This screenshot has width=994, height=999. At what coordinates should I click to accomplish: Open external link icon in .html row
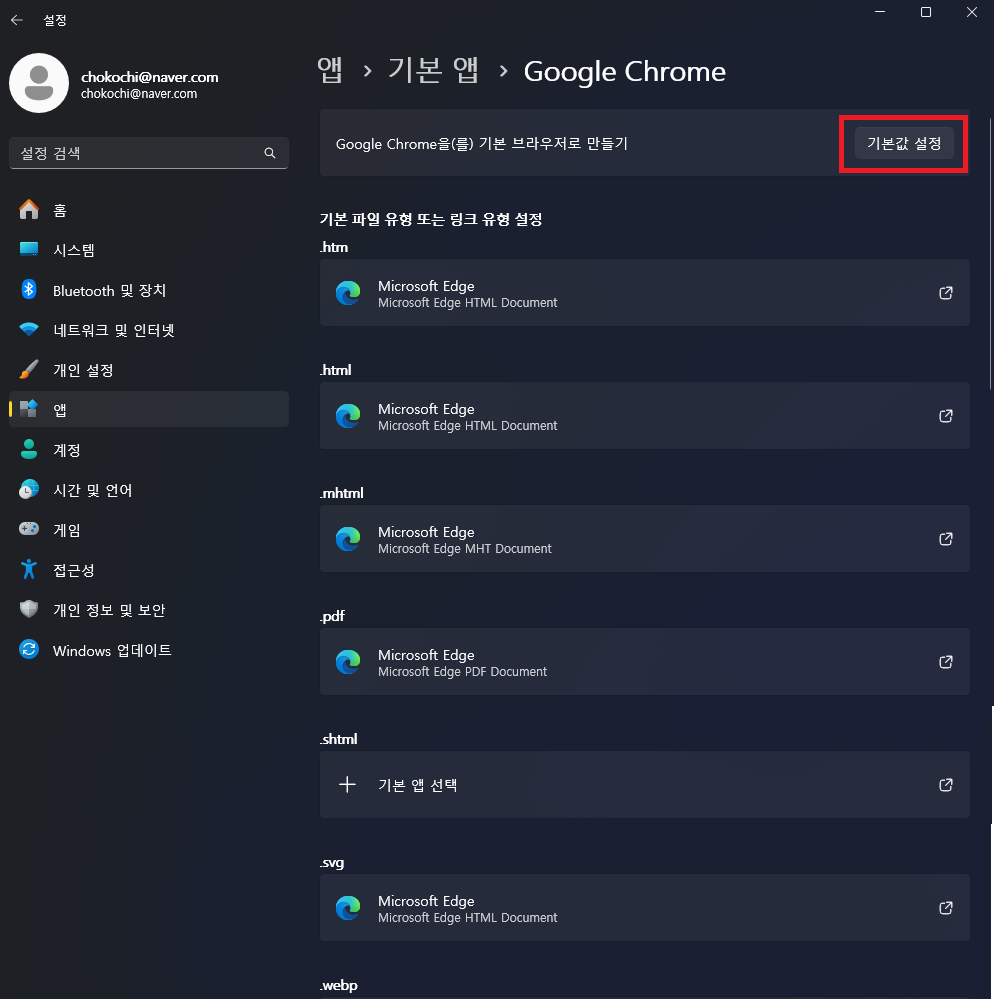point(946,416)
